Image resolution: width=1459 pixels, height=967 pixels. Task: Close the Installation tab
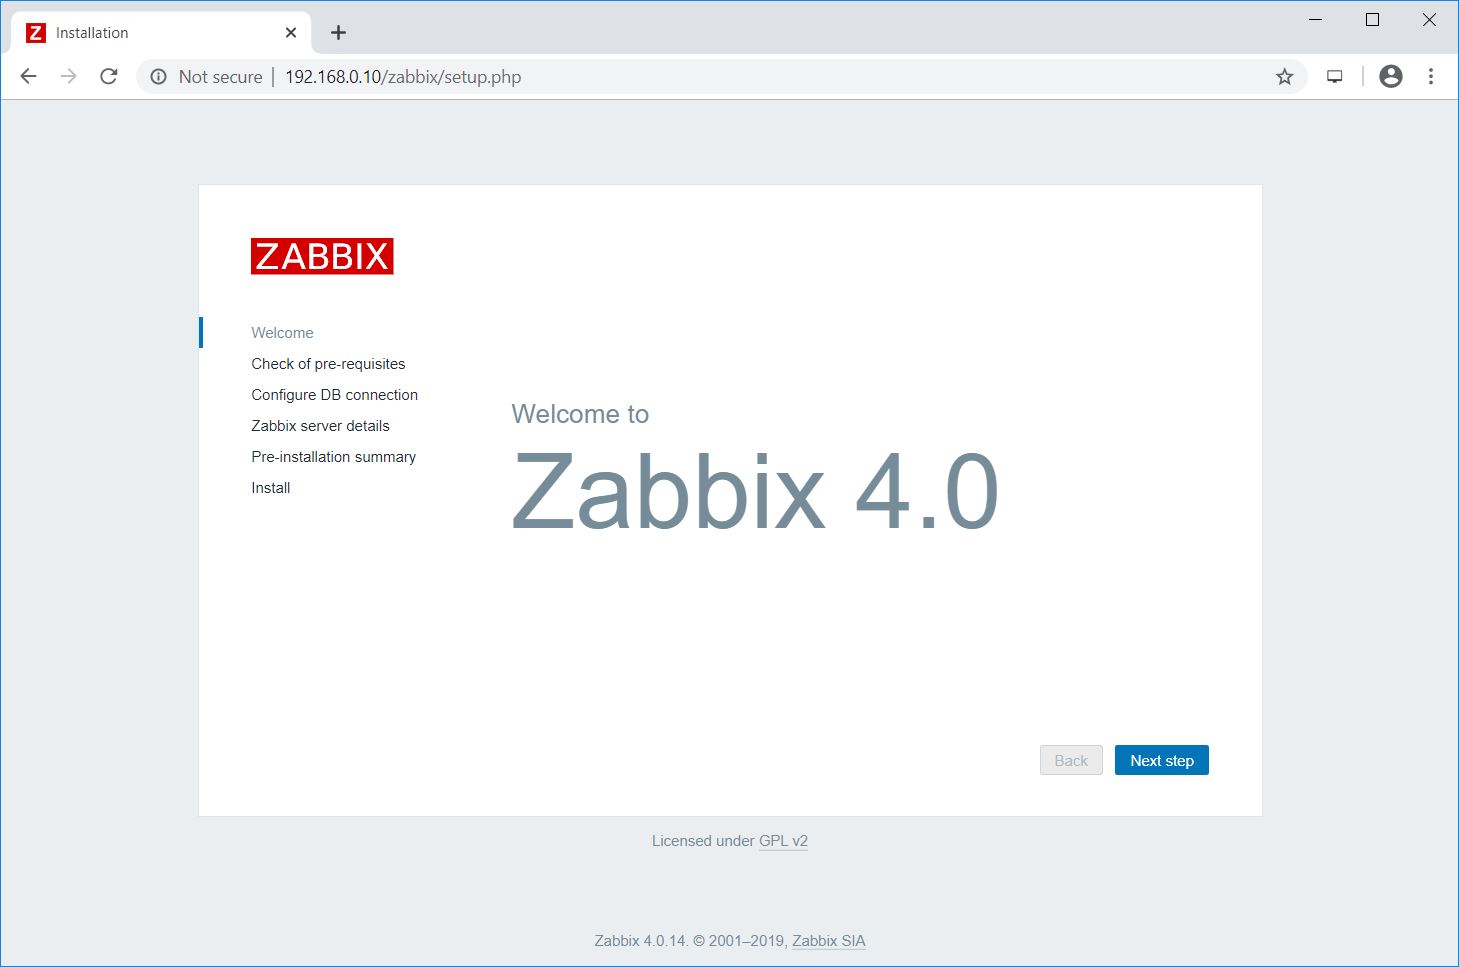[291, 32]
